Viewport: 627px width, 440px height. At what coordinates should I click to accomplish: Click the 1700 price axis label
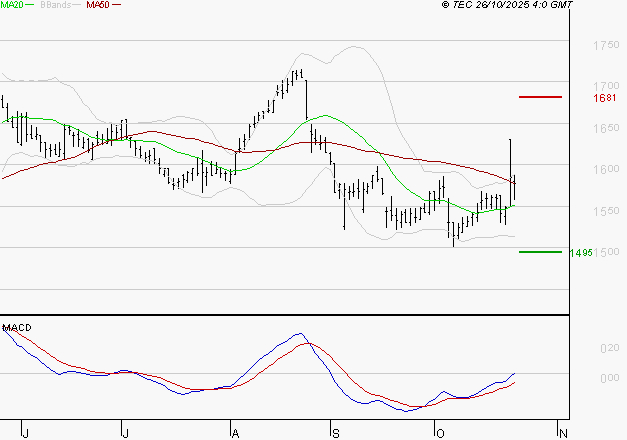606,86
